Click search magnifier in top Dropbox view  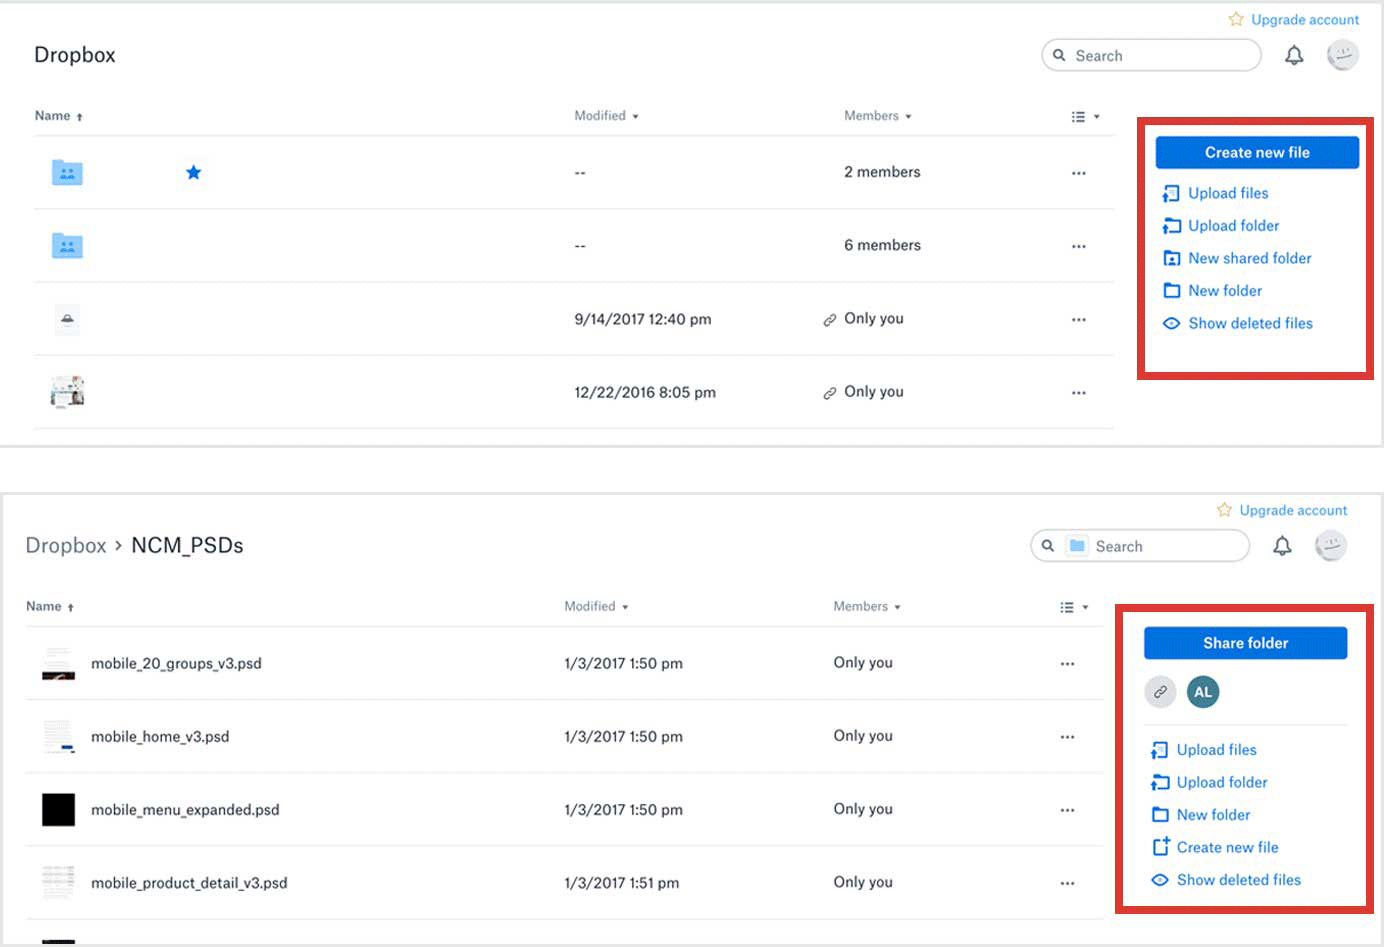(x=1059, y=55)
